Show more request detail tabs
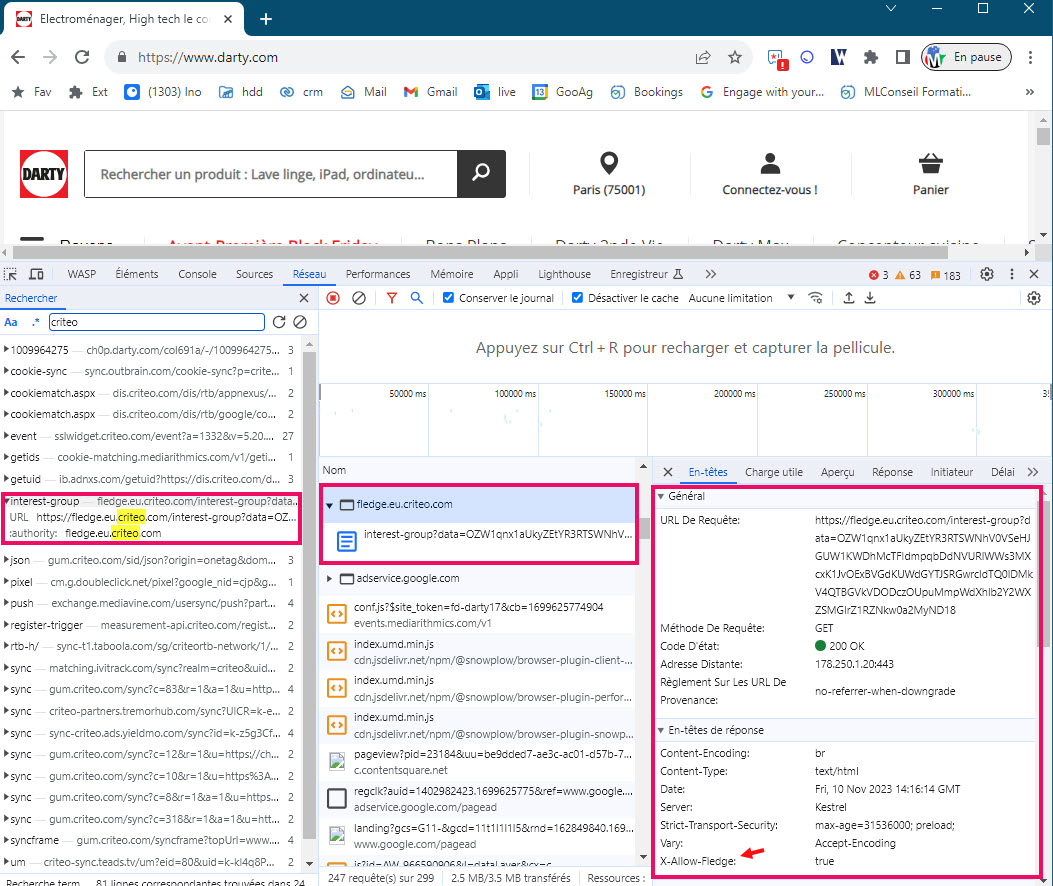Viewport: 1053px width, 886px height. point(1033,472)
